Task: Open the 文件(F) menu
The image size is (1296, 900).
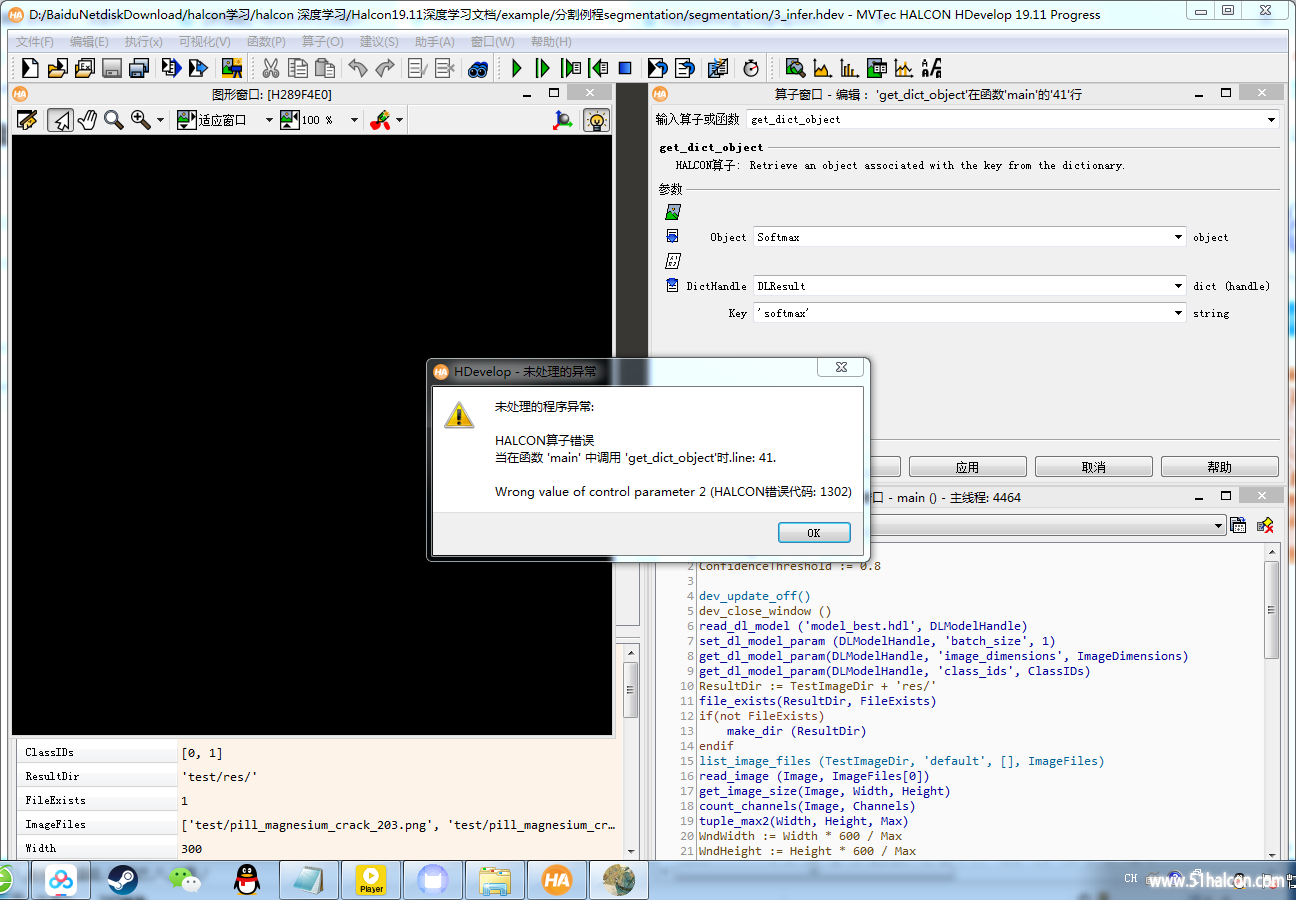Action: pyautogui.click(x=35, y=42)
